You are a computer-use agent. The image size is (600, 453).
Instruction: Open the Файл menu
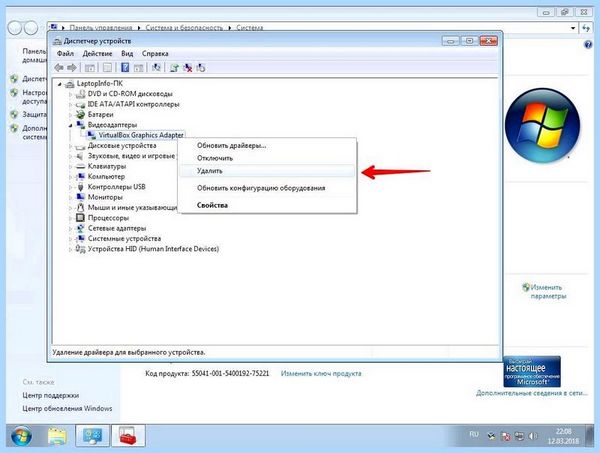65,54
